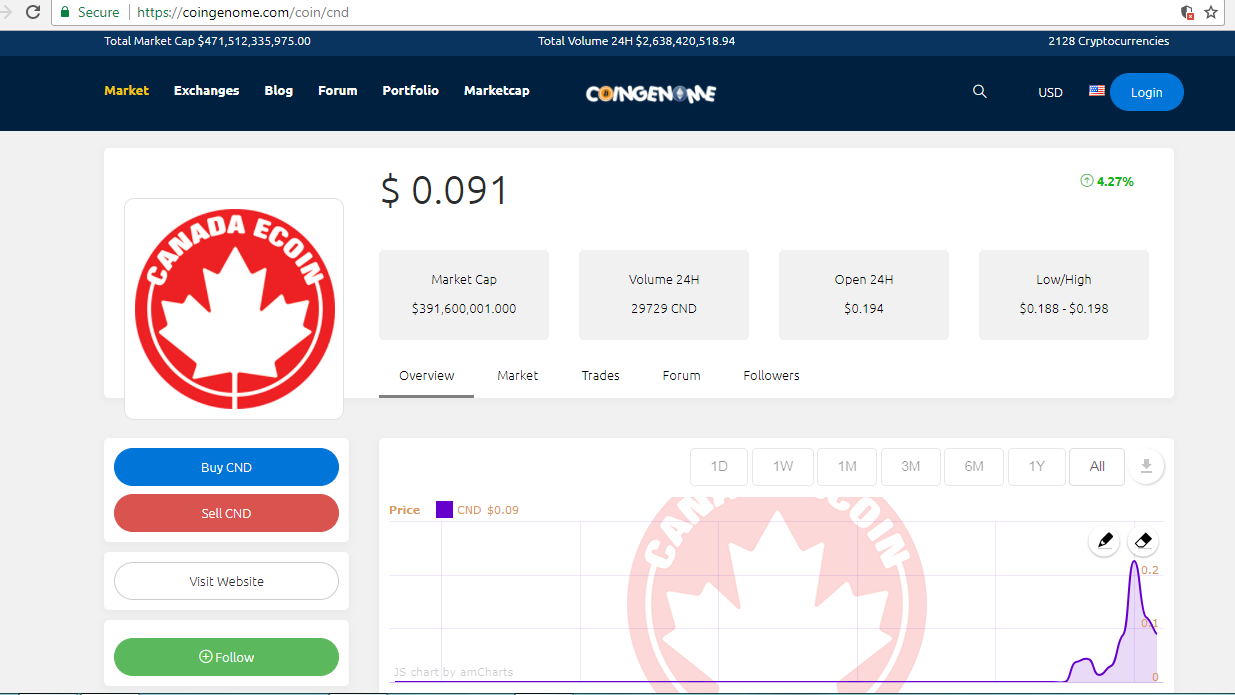This screenshot has width=1235, height=695.
Task: Open the Forum nav menu item
Action: (337, 90)
